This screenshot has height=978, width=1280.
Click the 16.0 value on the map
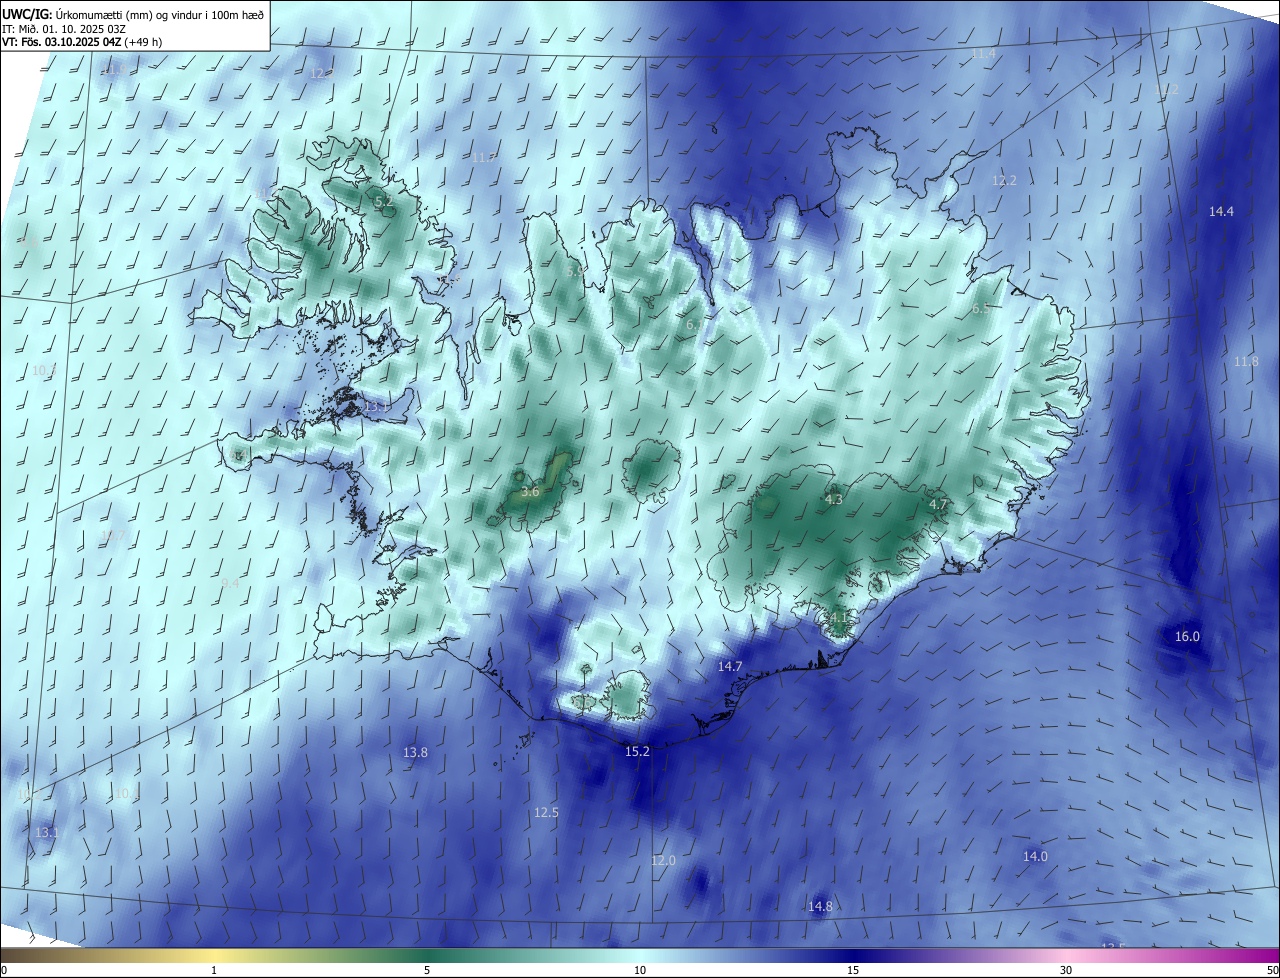1187,637
